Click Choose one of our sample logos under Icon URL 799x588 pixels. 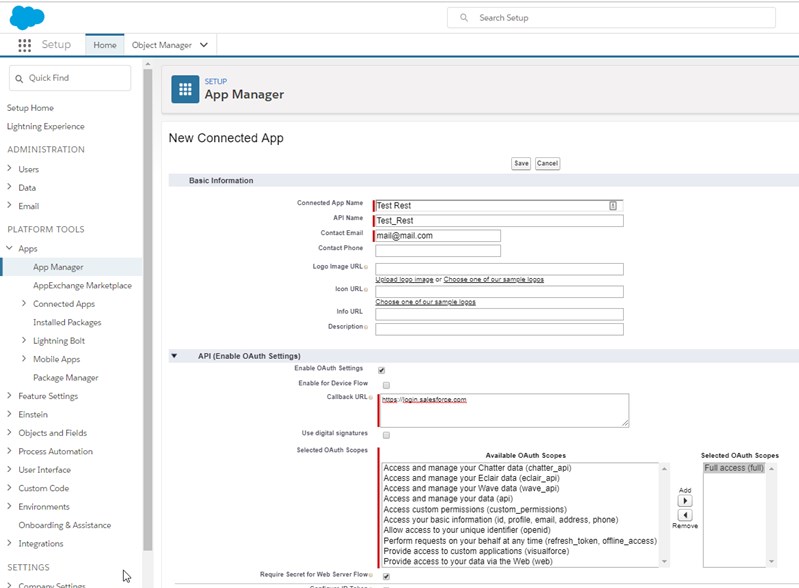coord(425,302)
